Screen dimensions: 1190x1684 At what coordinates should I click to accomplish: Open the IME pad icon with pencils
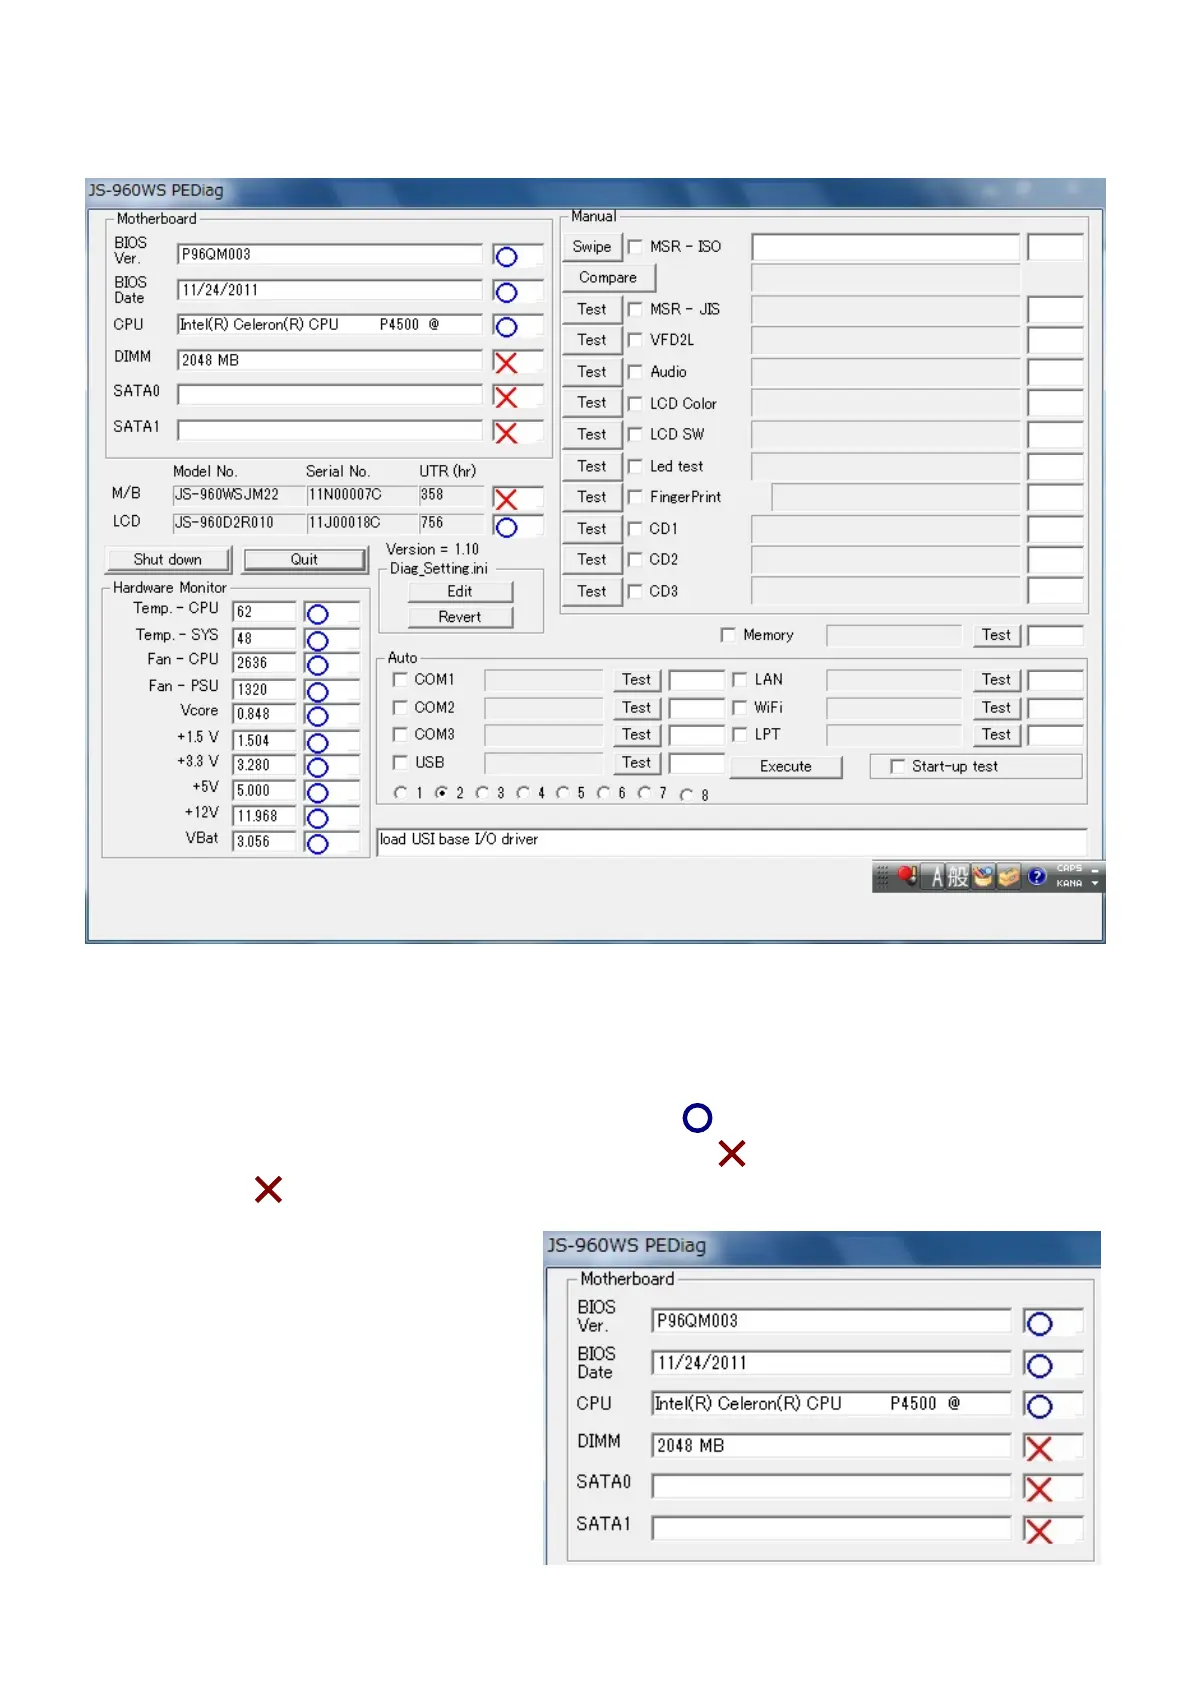coord(983,877)
